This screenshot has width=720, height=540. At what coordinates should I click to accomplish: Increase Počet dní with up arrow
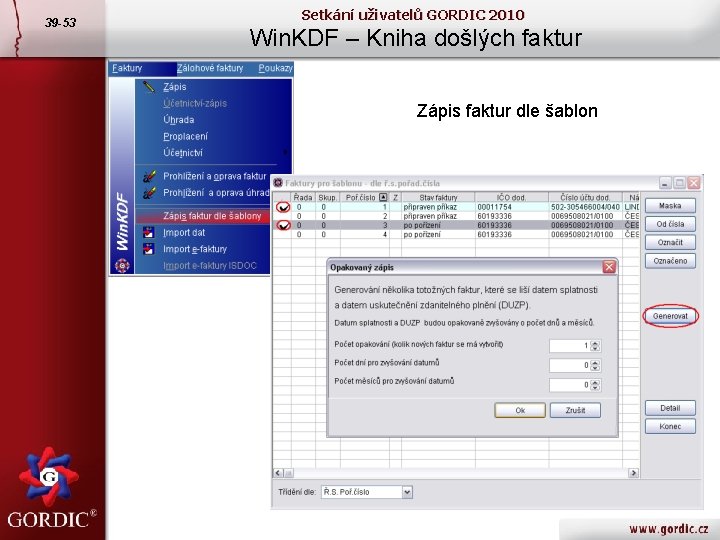point(595,363)
